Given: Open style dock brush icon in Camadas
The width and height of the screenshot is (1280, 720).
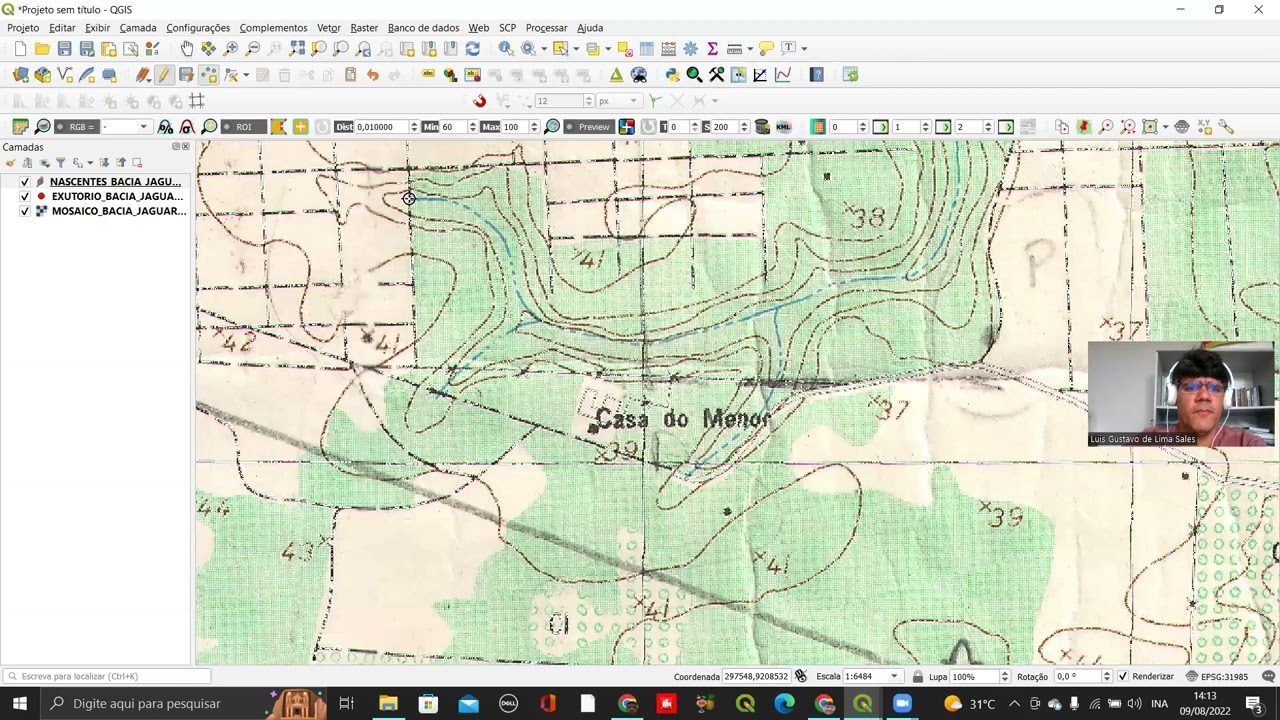Looking at the screenshot, I should click(11, 162).
